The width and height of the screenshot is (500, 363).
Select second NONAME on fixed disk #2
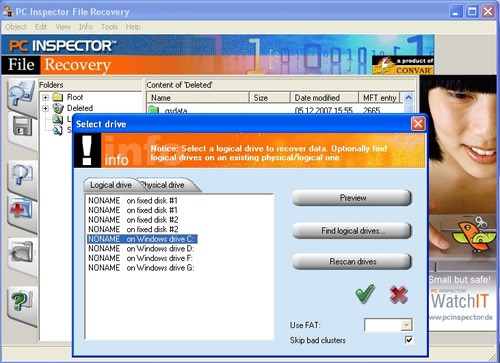point(133,230)
